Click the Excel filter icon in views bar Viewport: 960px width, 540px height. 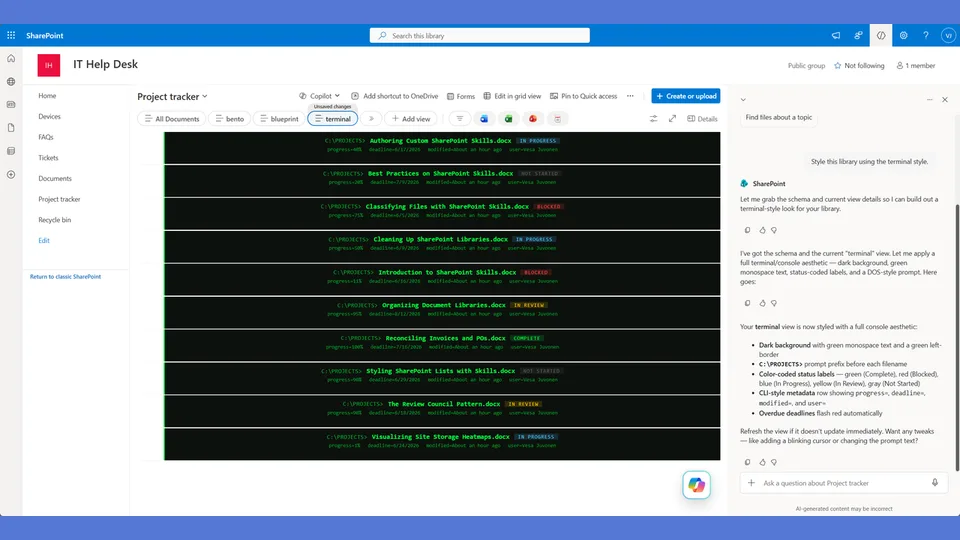tap(508, 119)
